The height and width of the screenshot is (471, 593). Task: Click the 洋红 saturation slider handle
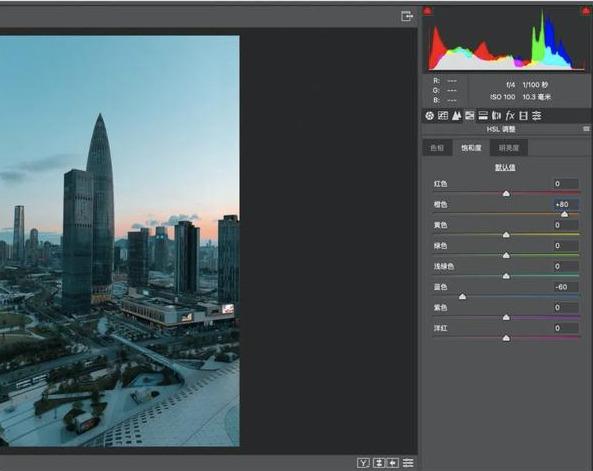(506, 338)
